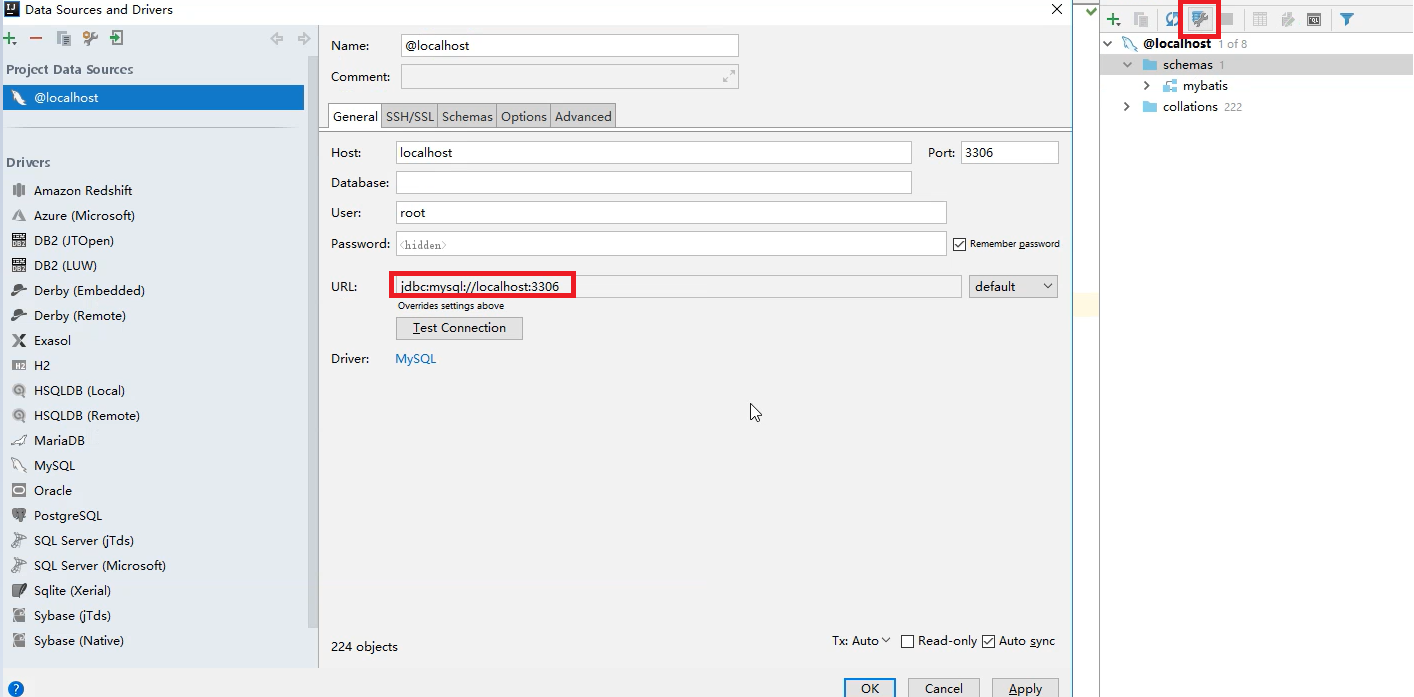
Task: Click the forward arrow in dialog toolbar
Action: [x=304, y=38]
